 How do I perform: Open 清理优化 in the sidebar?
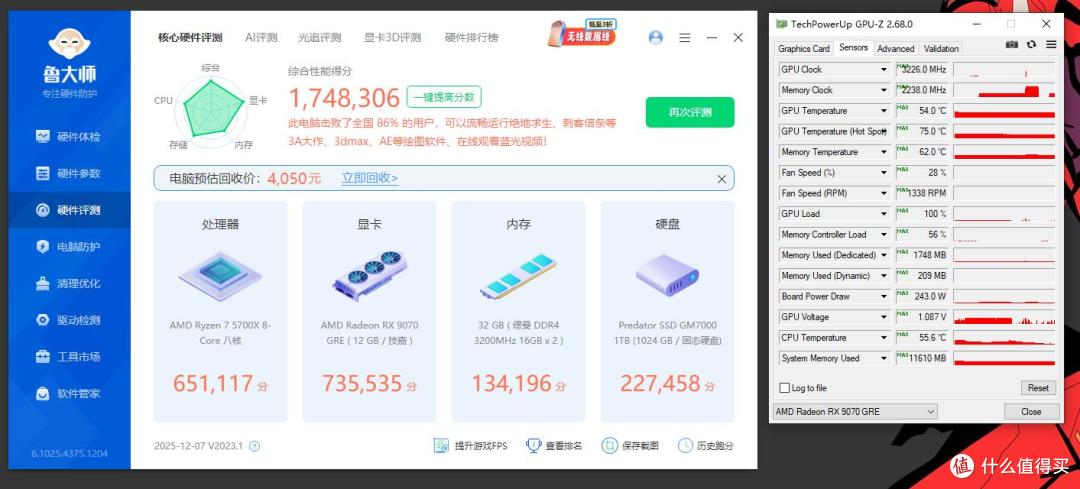coord(68,283)
